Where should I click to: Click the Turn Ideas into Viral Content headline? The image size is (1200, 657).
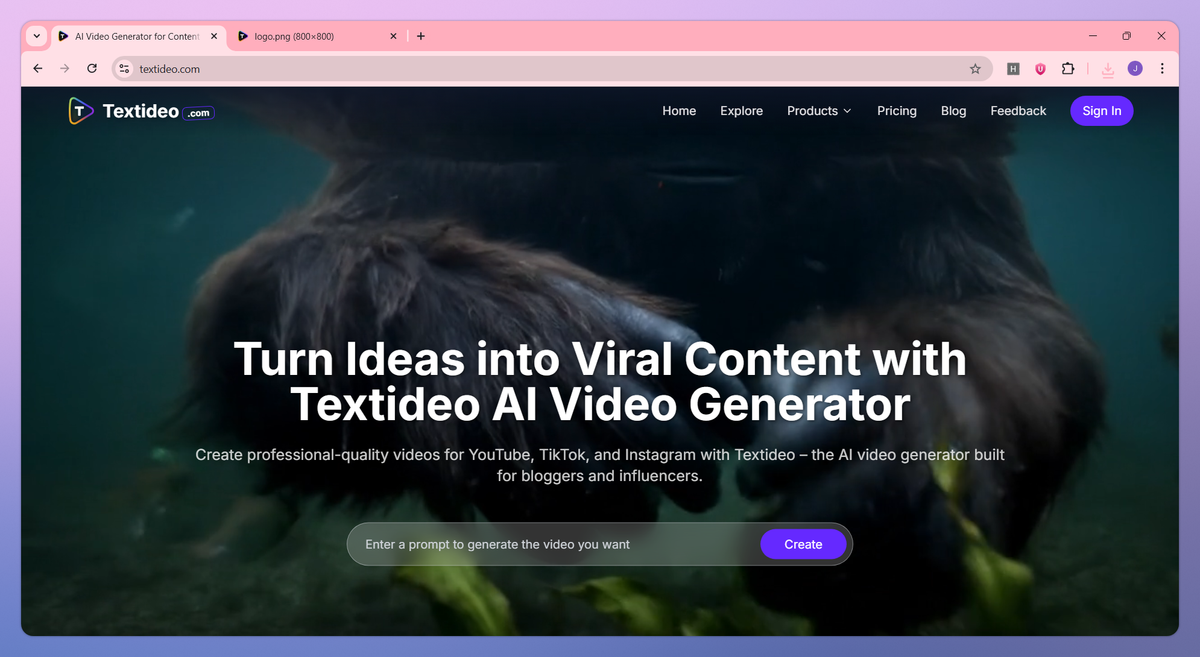pyautogui.click(x=600, y=382)
